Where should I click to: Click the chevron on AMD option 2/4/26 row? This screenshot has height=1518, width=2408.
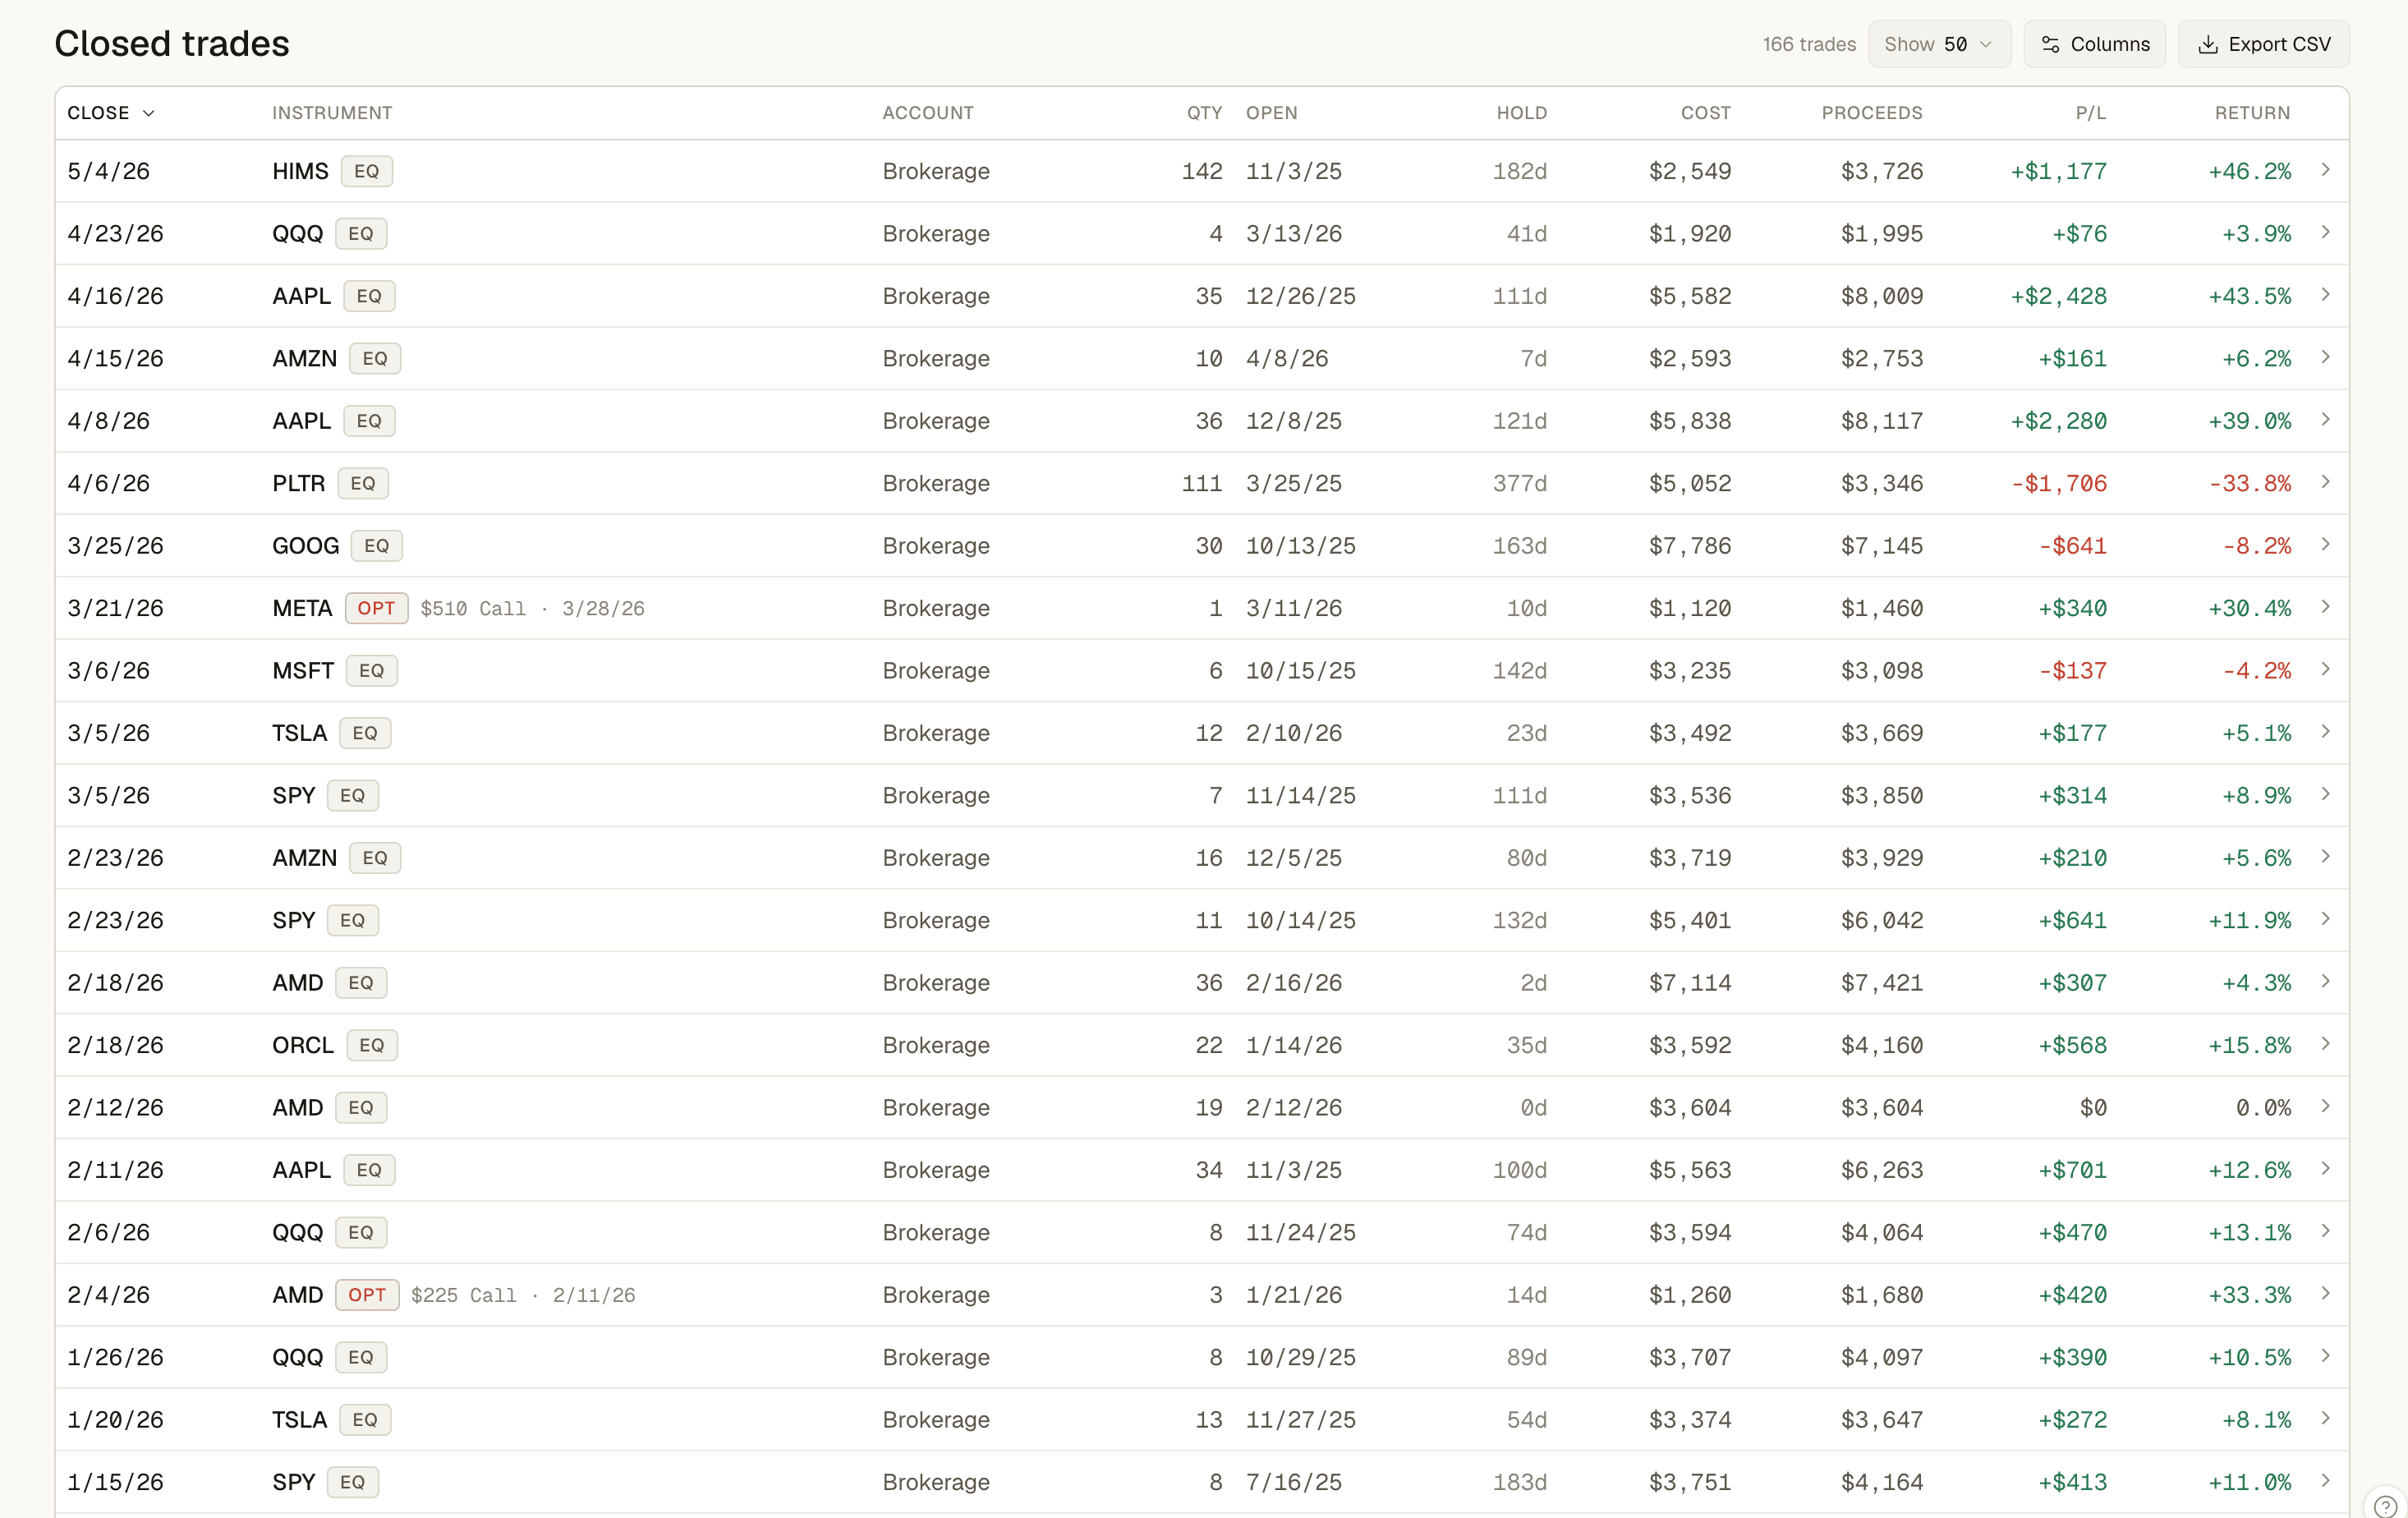(2325, 1294)
